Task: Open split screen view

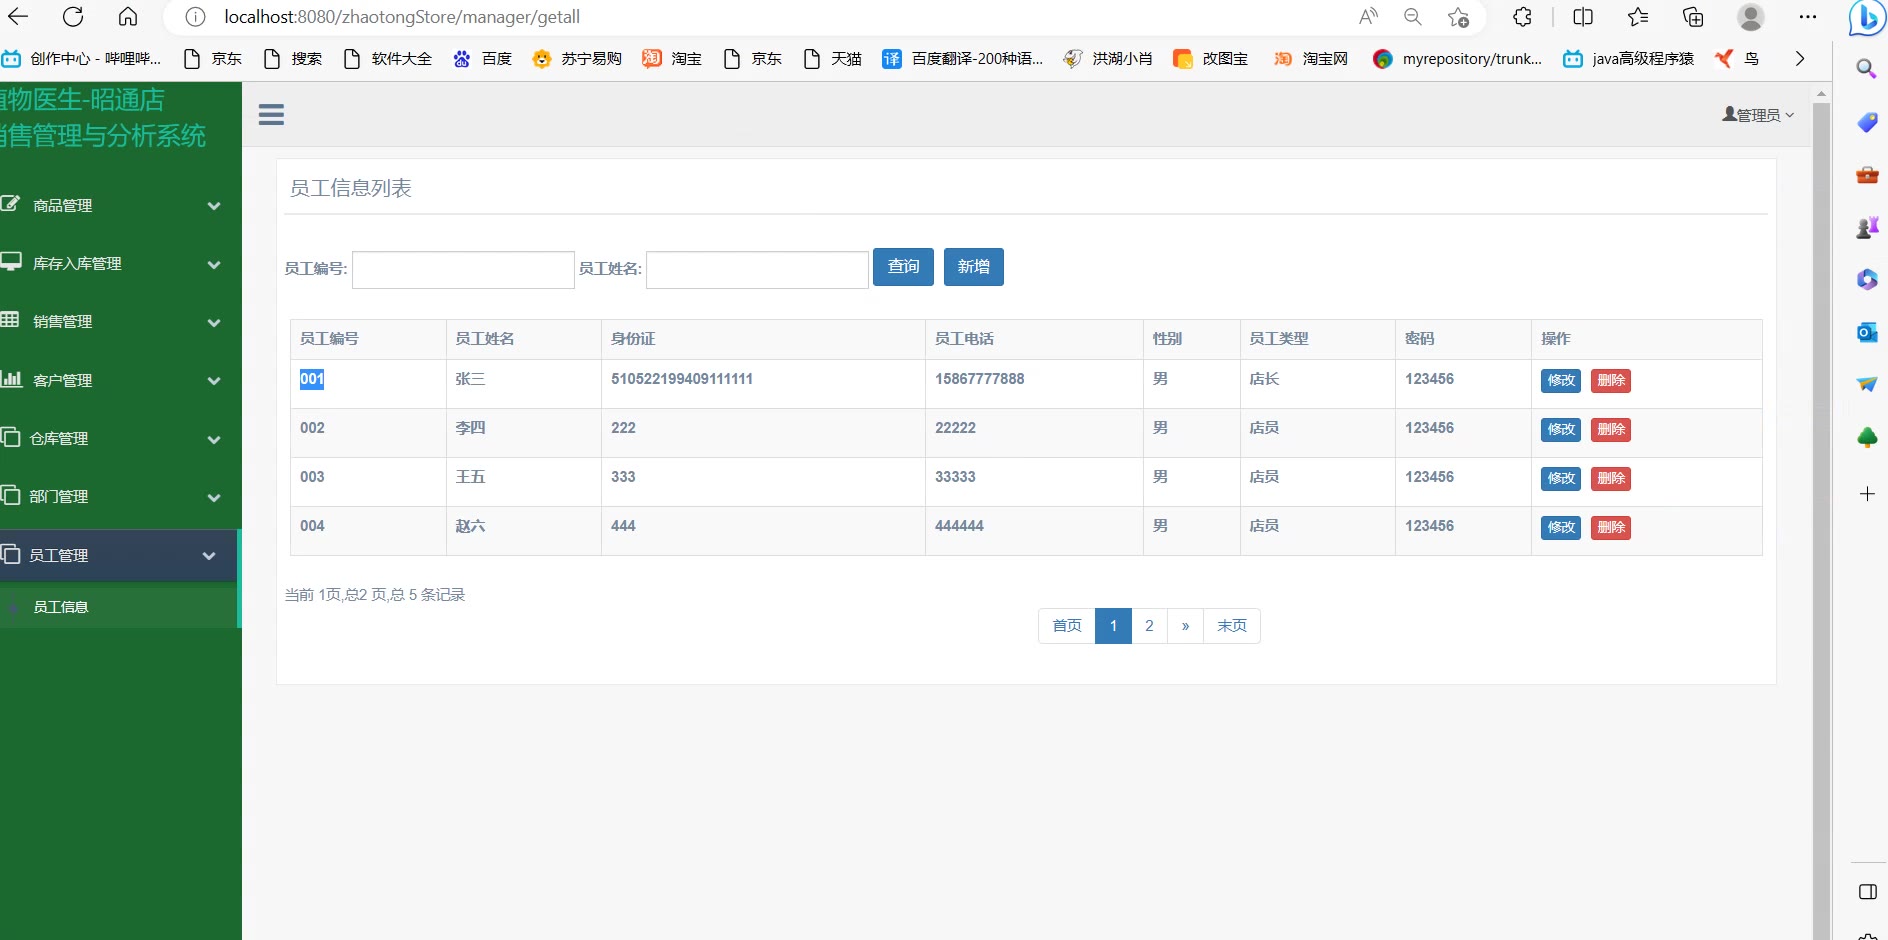Action: [x=1583, y=17]
